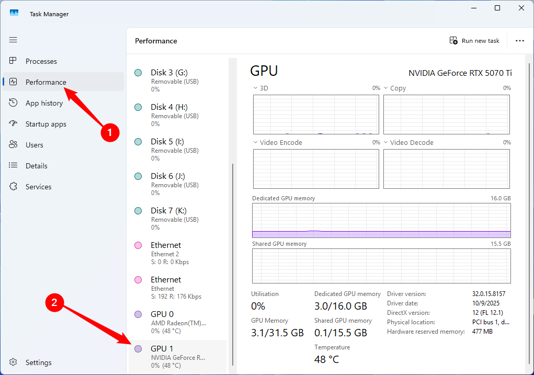
Task: Click the driver version 32.0.15.8157
Action: tap(489, 294)
